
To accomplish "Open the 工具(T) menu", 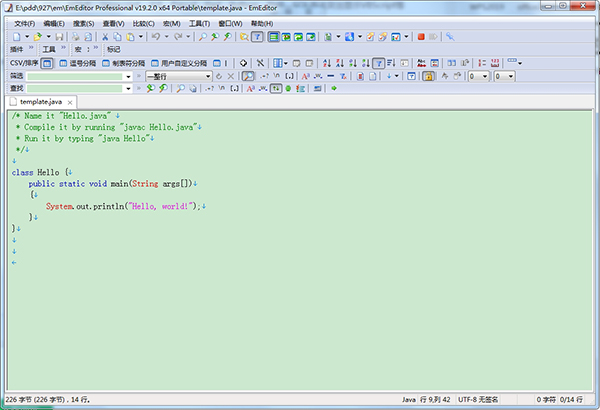I will [x=199, y=22].
